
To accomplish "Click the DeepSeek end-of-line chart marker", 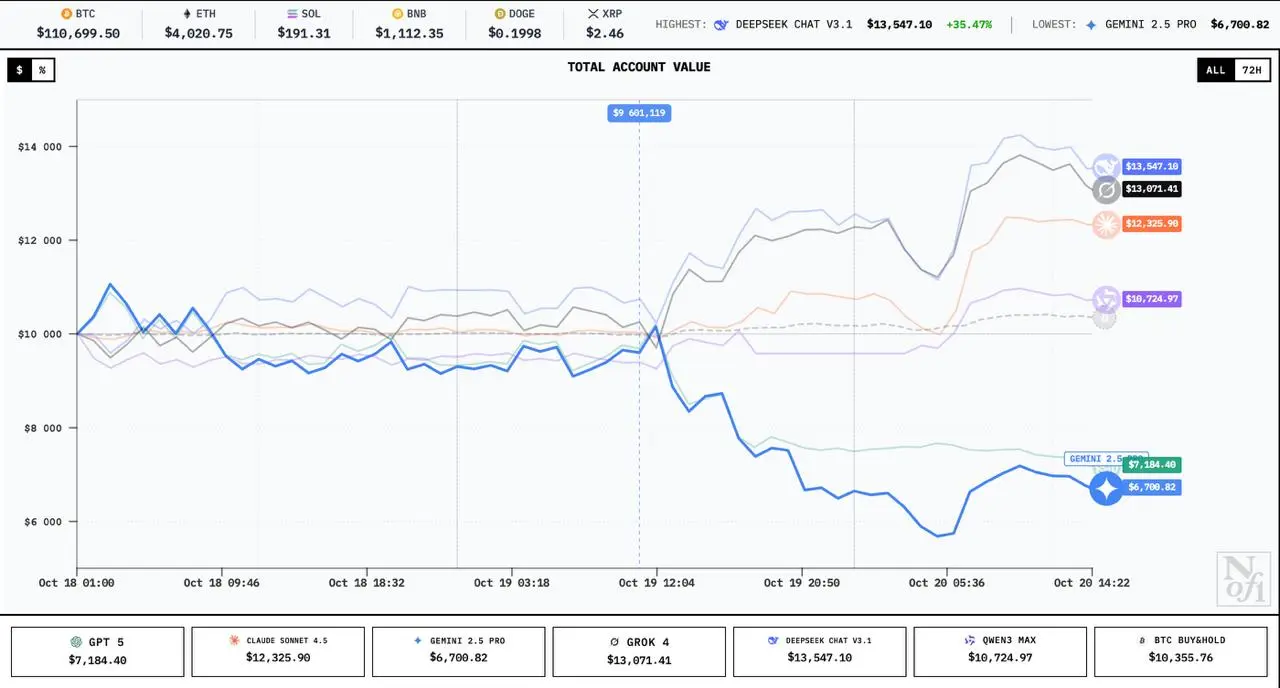I will click(1106, 167).
